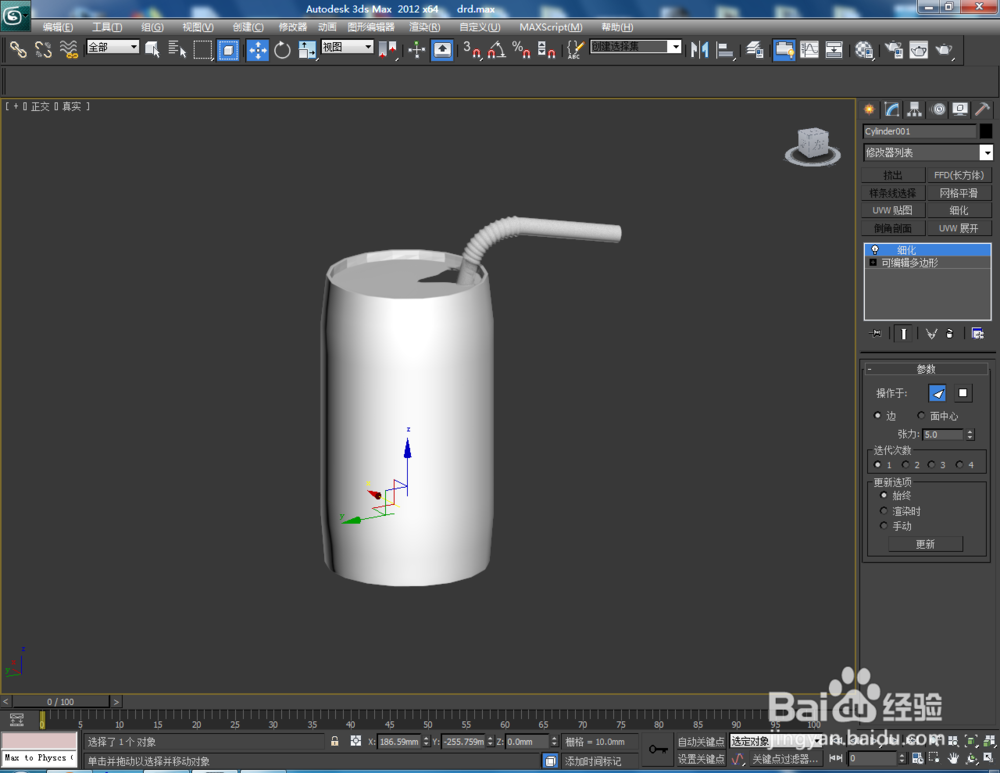This screenshot has width=1000, height=773.
Task: Click Use Pivot Point Center icon
Action: (387, 50)
